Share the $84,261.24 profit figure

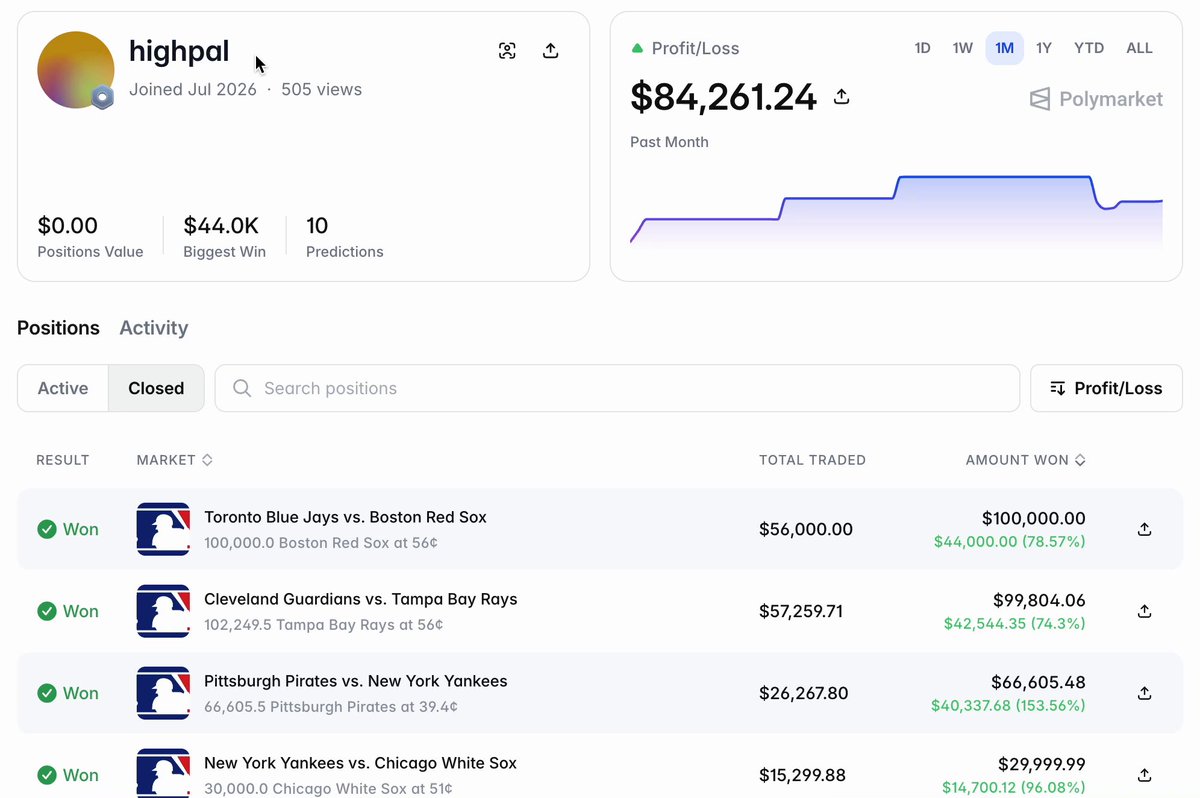click(x=842, y=97)
